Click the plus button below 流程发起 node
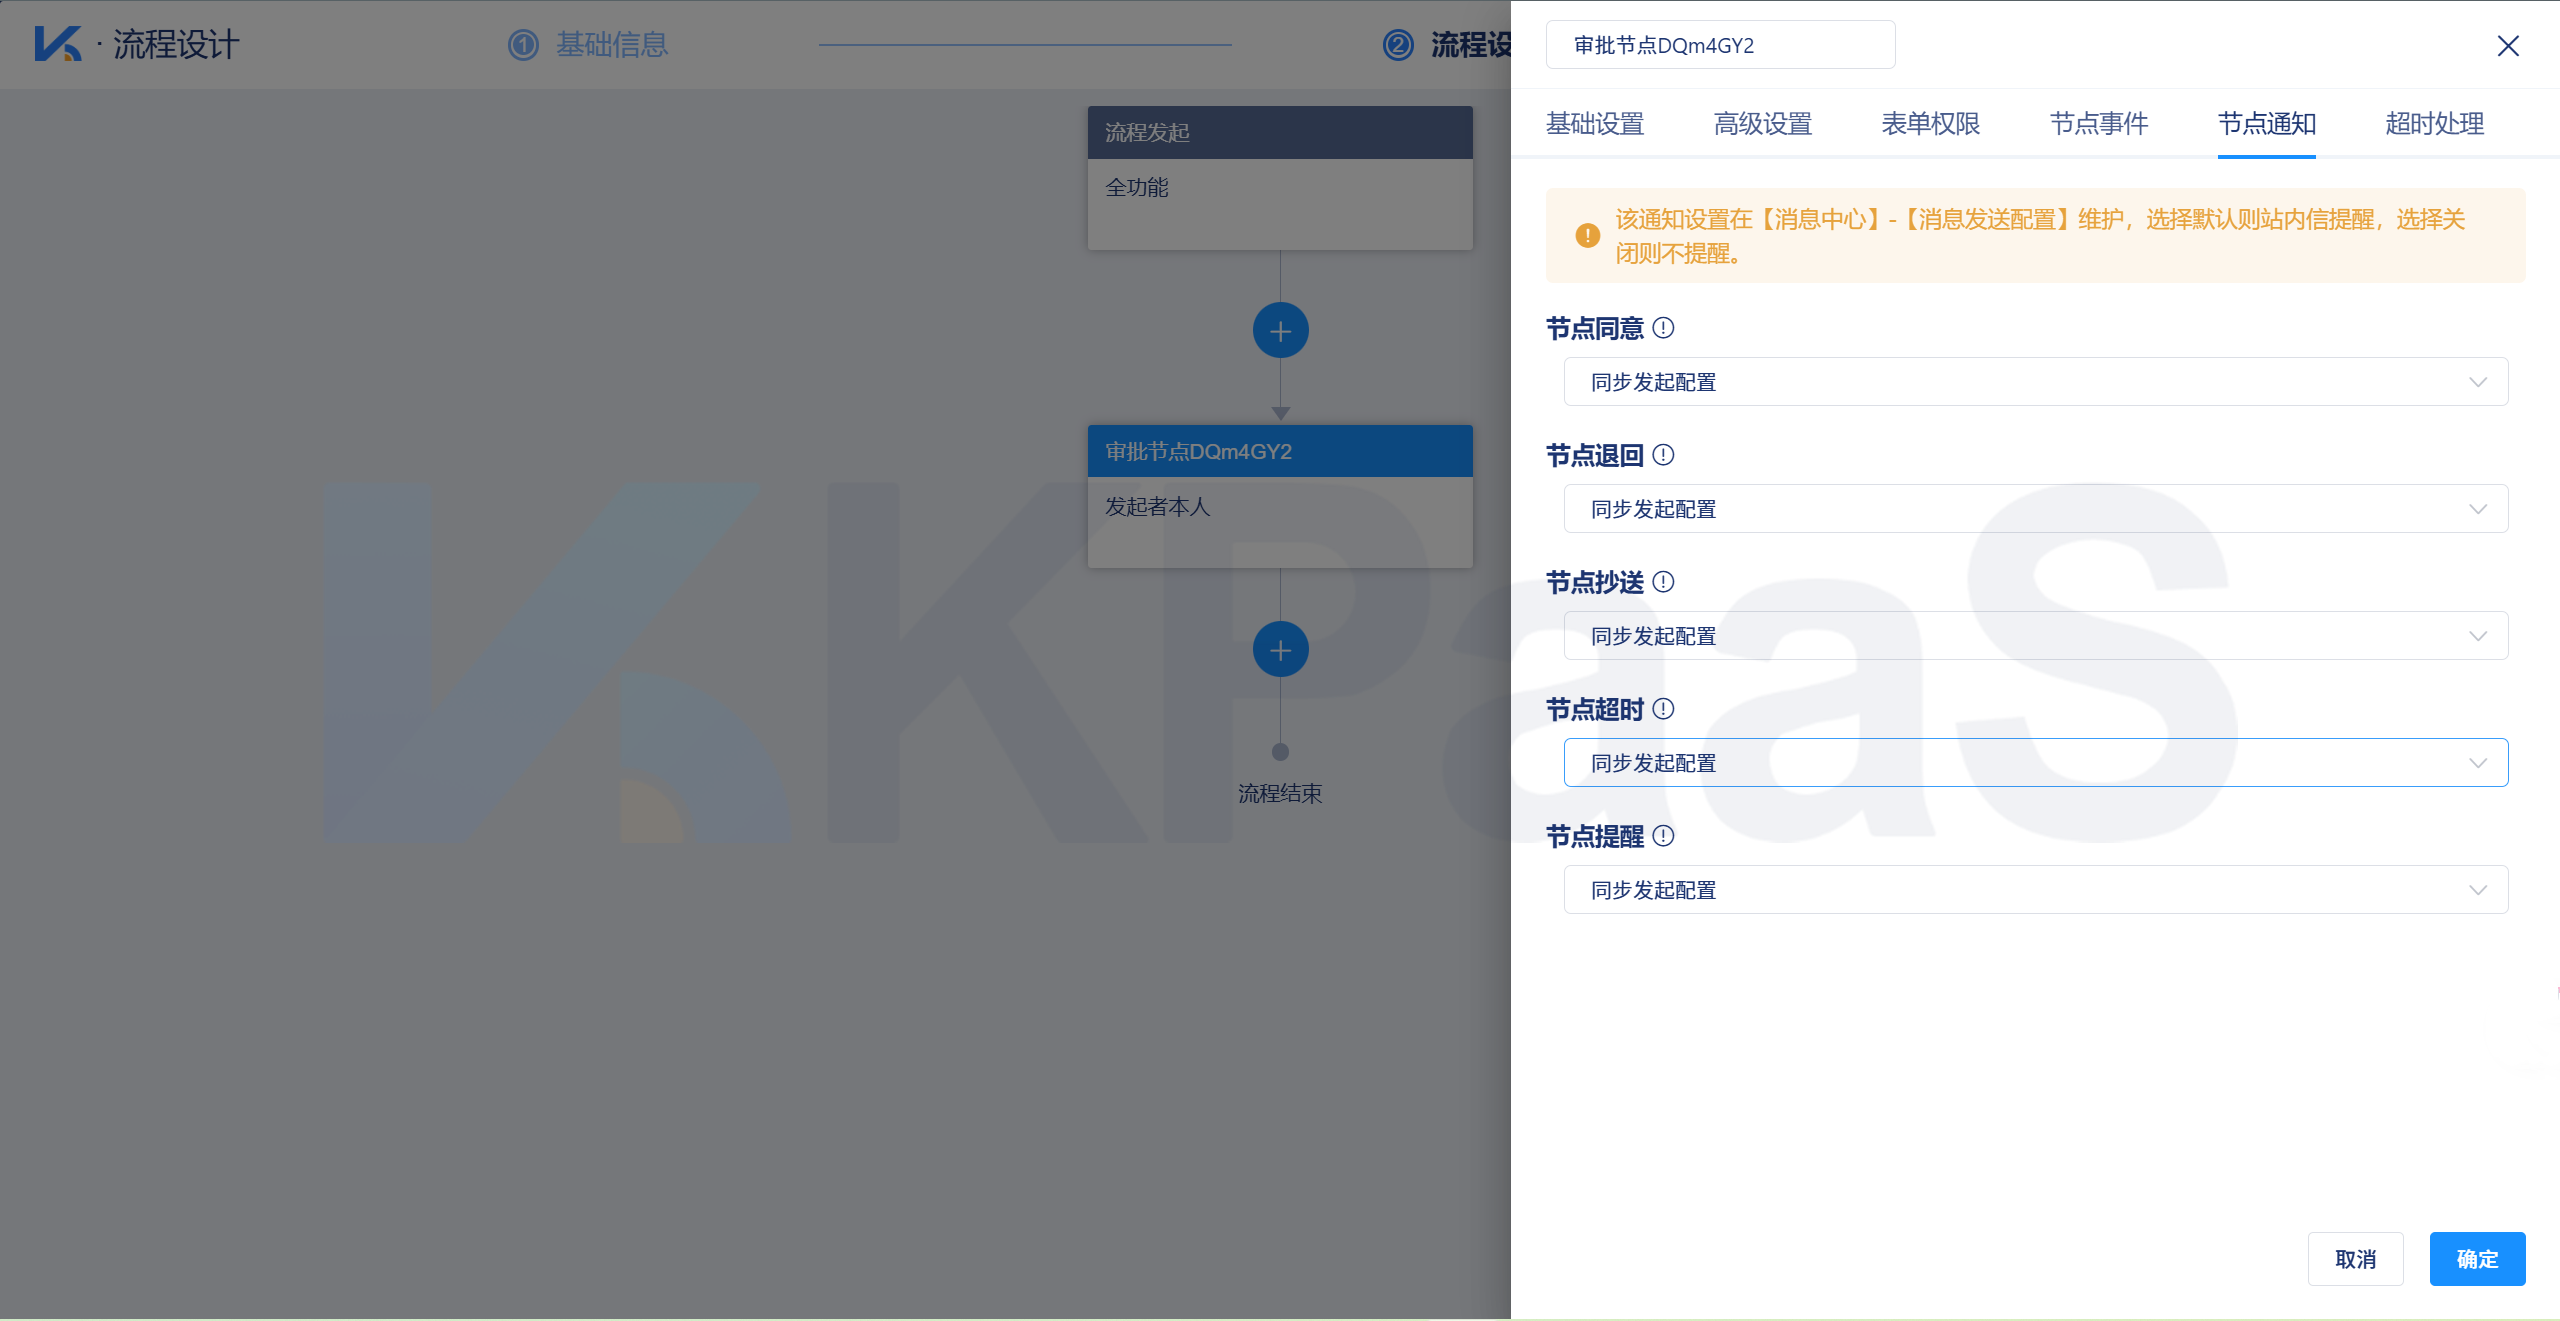 (1280, 331)
